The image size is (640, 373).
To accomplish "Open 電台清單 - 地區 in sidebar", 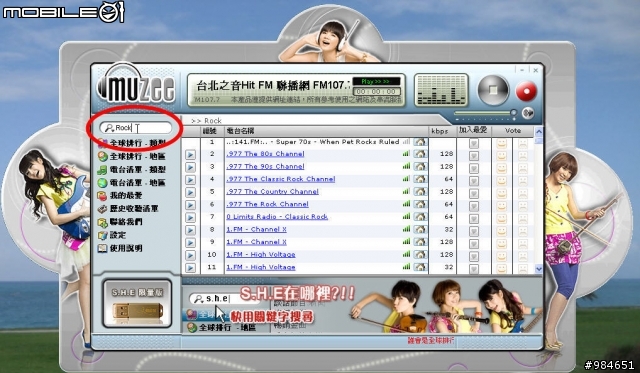I will (x=132, y=182).
